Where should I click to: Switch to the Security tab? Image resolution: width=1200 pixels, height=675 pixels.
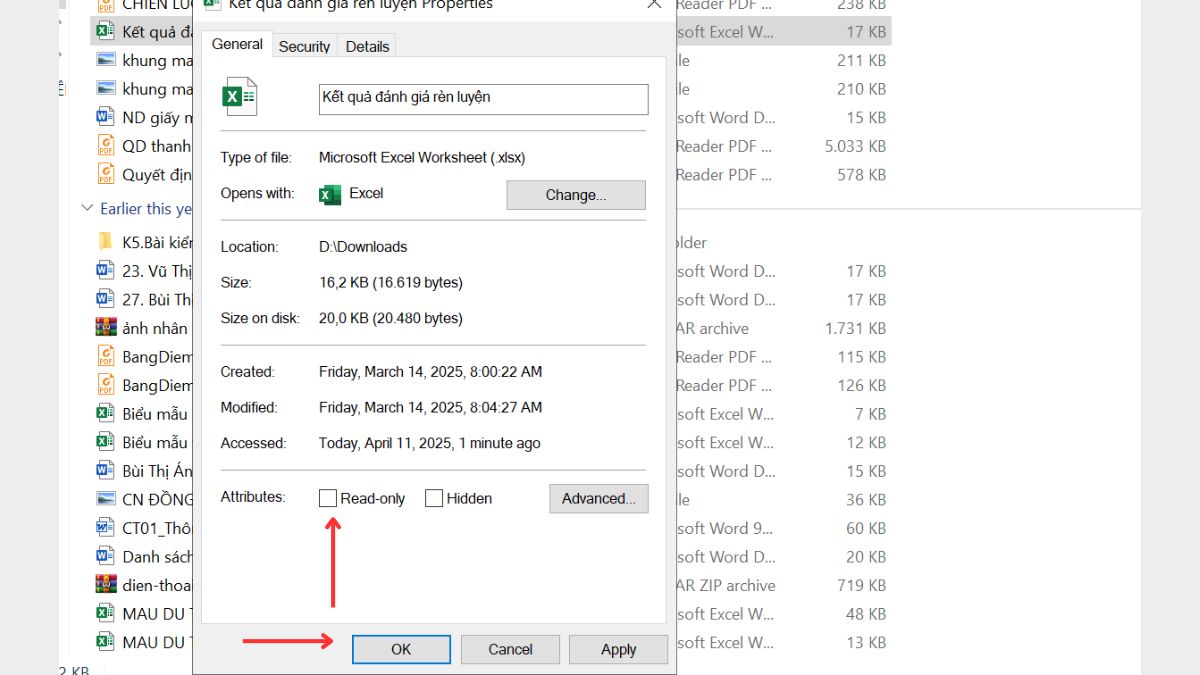[x=304, y=46]
